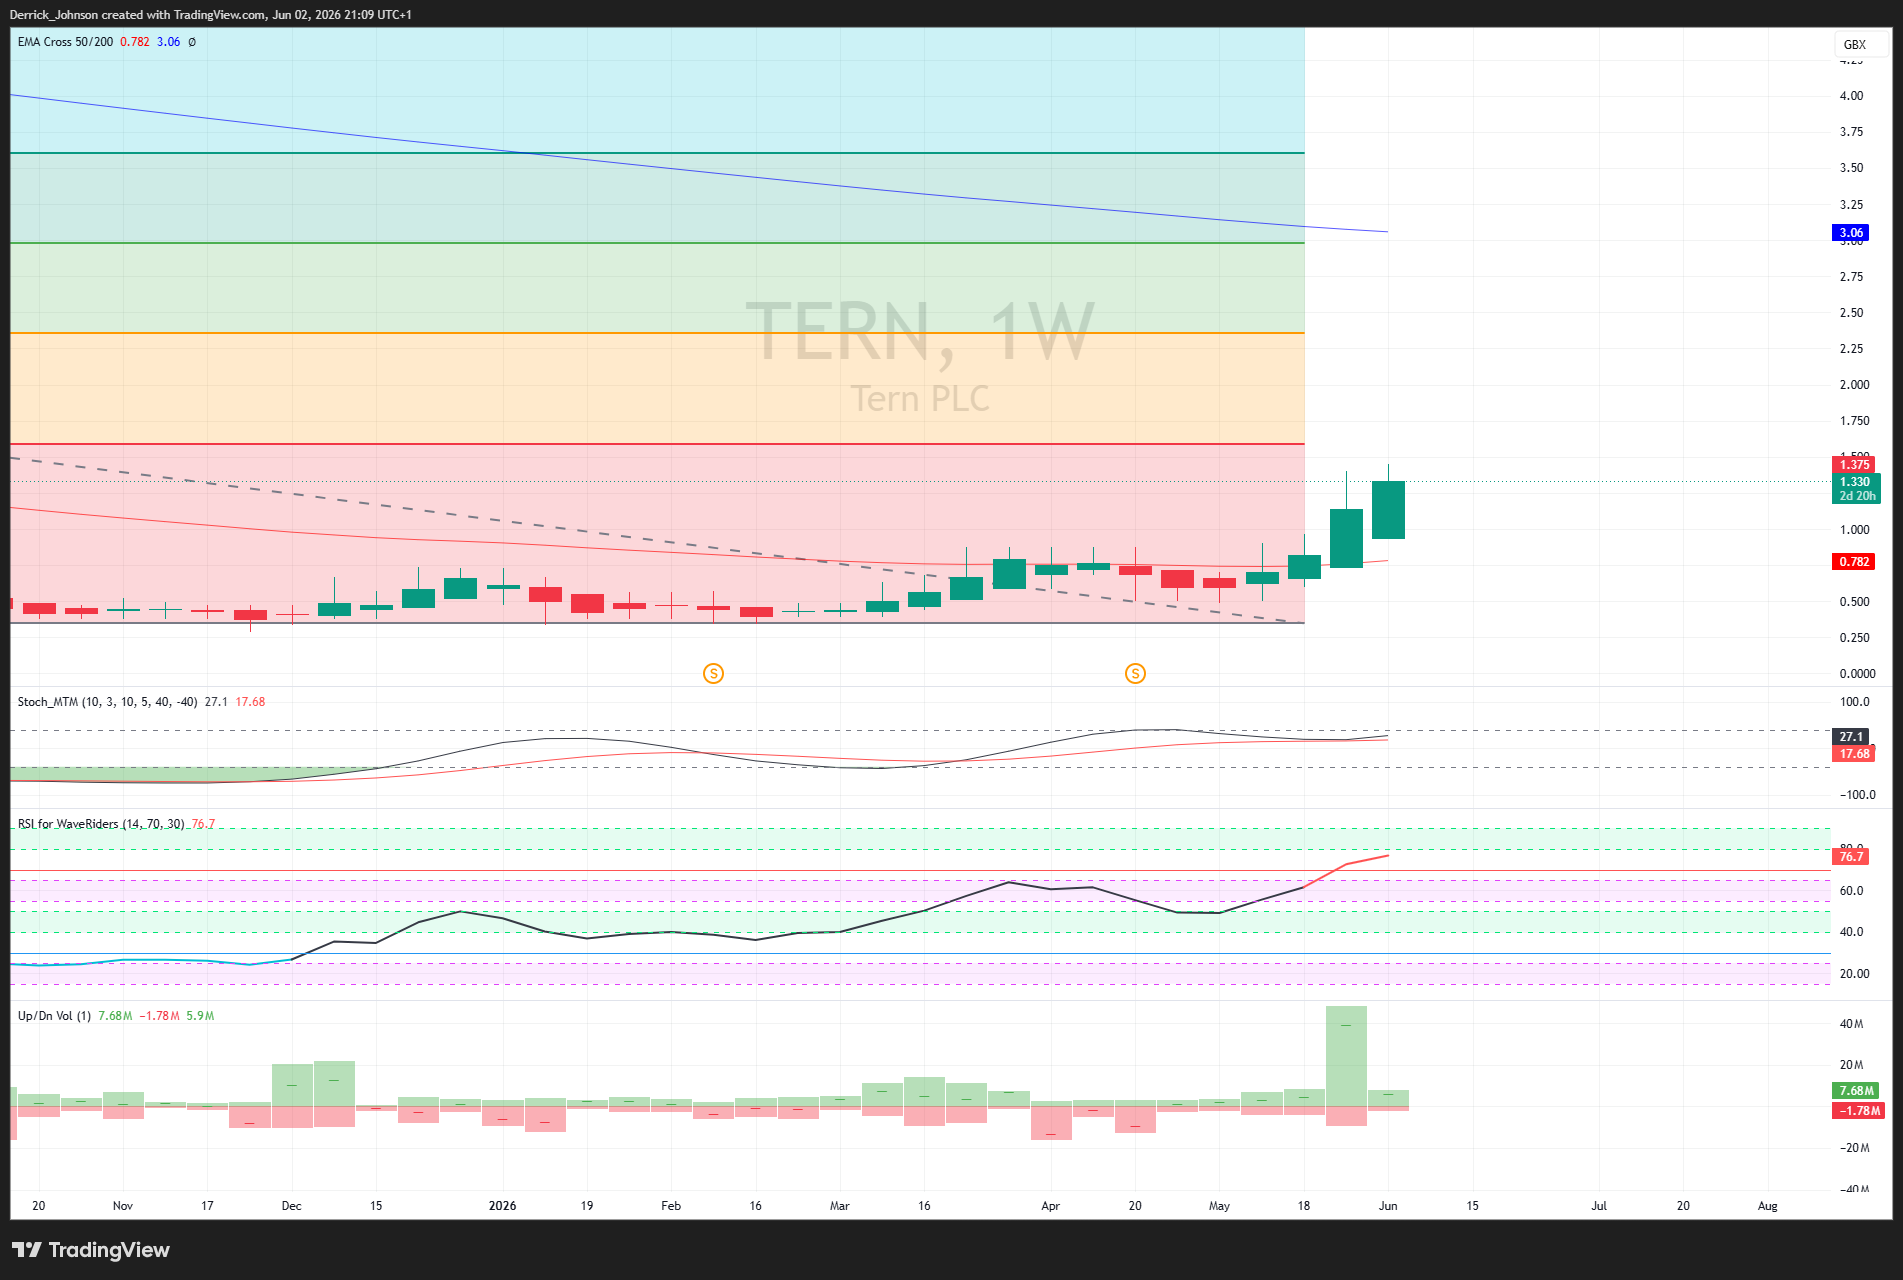This screenshot has width=1903, height=1280.
Task: Click the RSI for WaveRiders indicator legend
Action: [x=101, y=824]
